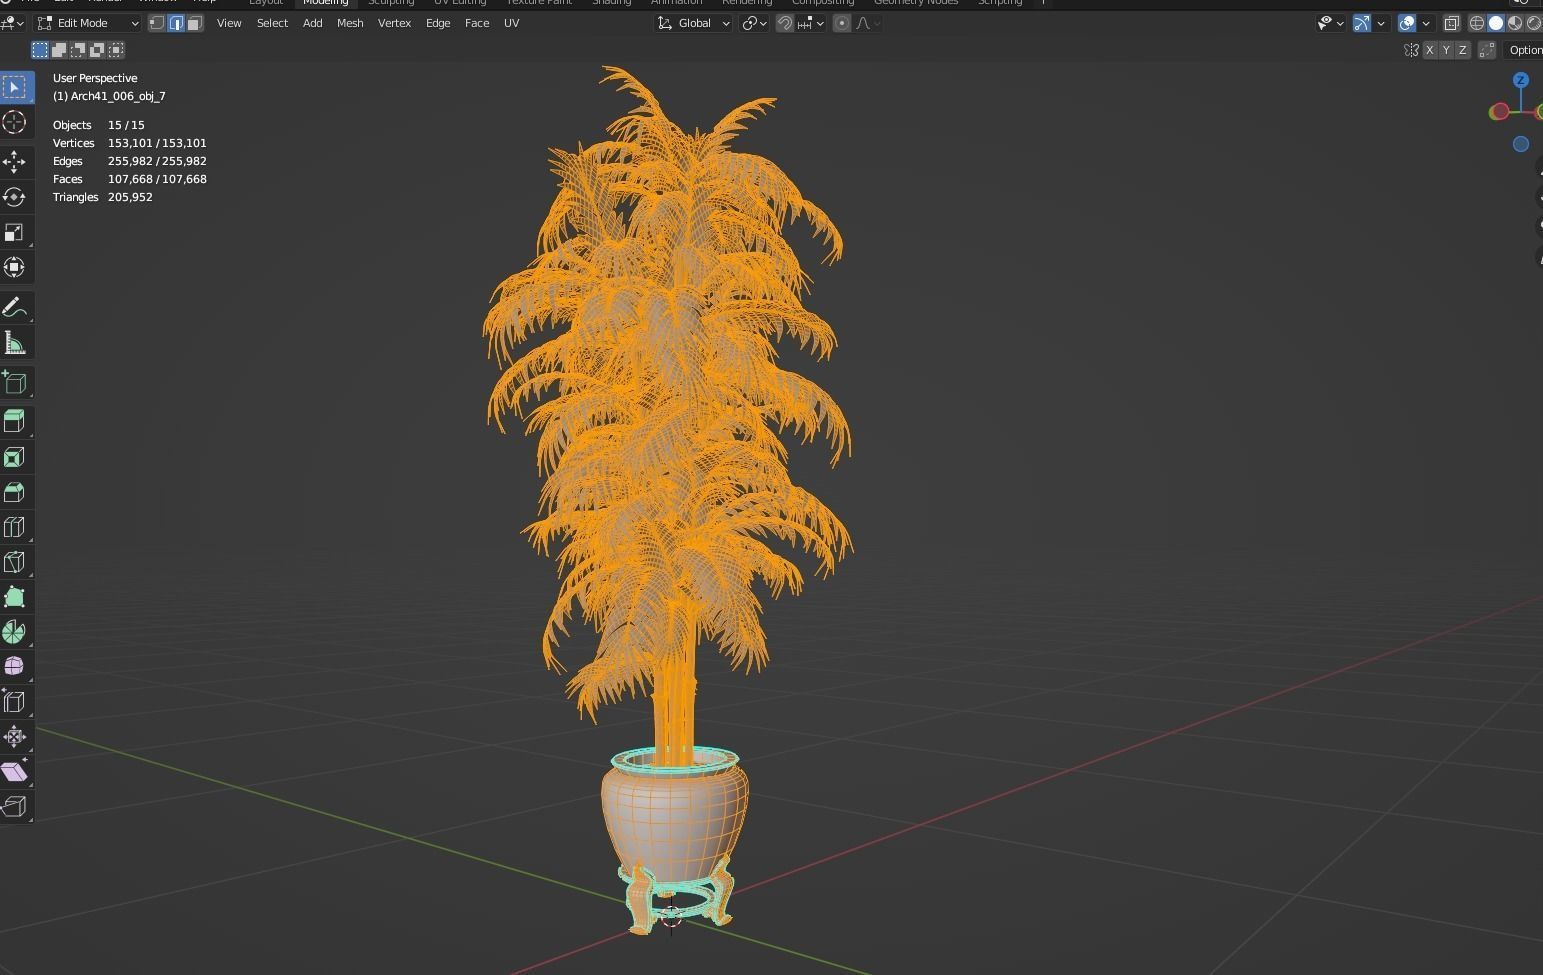1543x975 pixels.
Task: Pick the Move tool
Action: pyautogui.click(x=15, y=162)
